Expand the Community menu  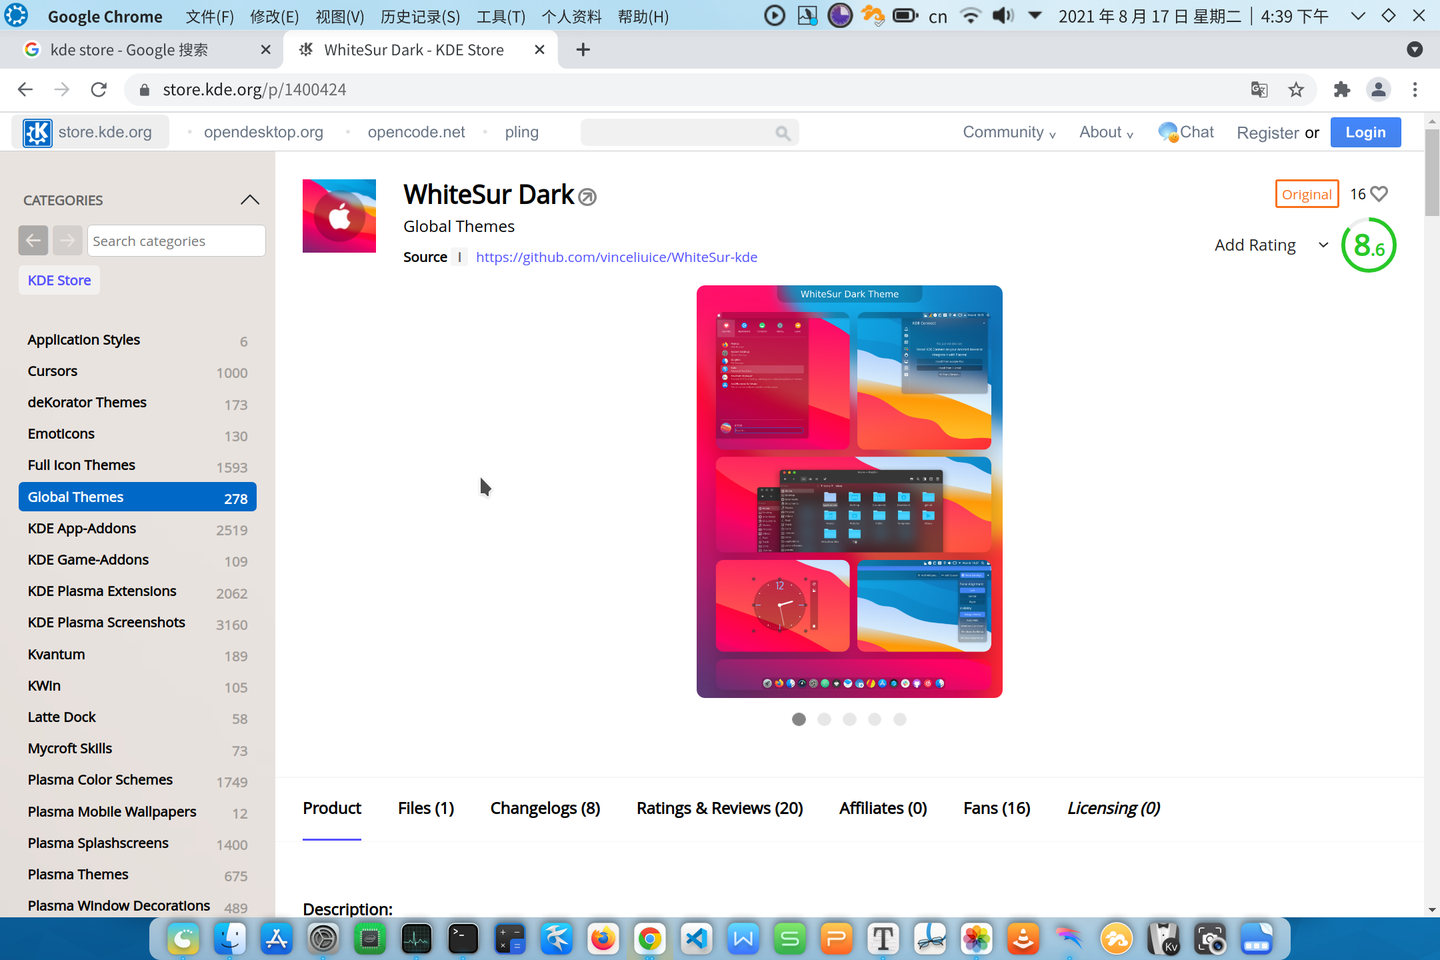[1009, 132]
